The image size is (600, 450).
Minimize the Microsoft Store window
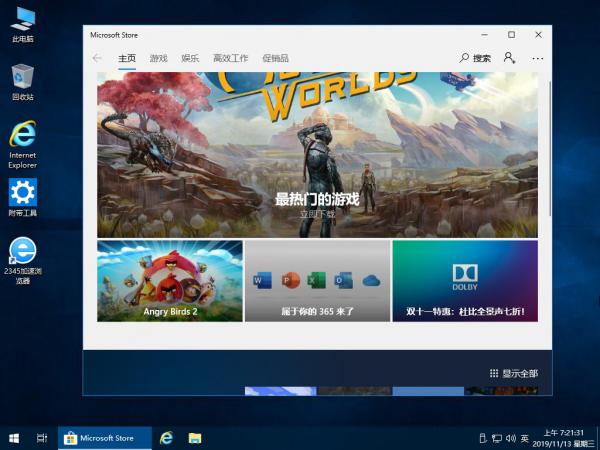click(x=484, y=35)
